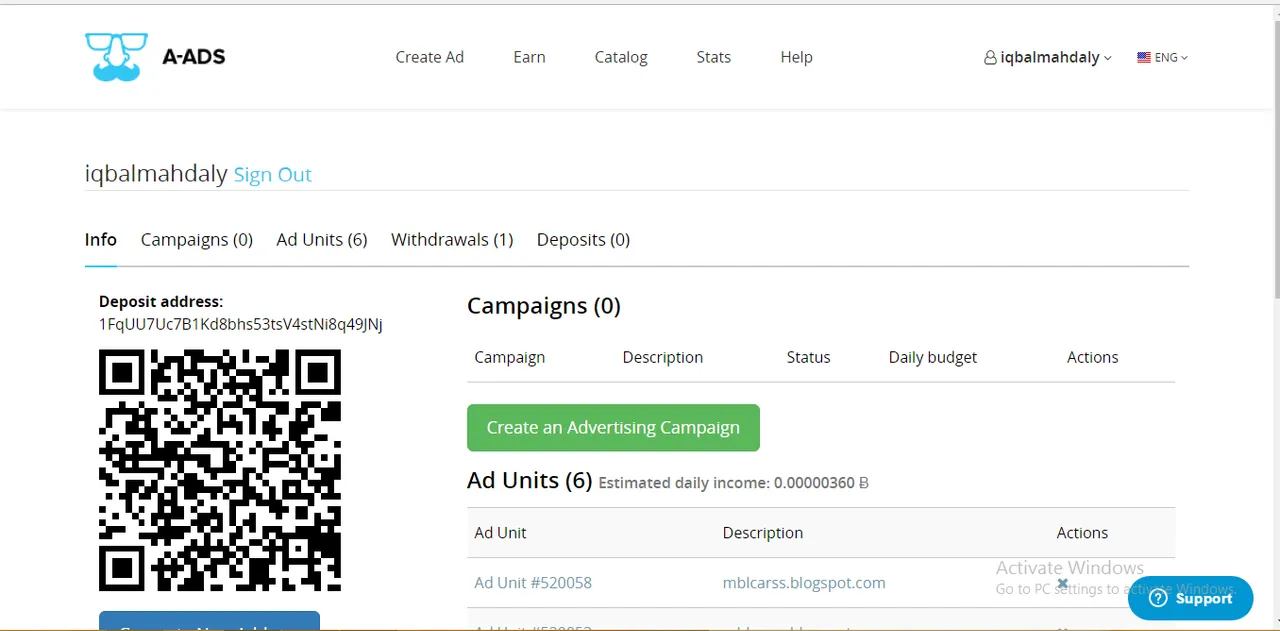The image size is (1280, 631).
Task: Click the question mark icon in Support
Action: [1159, 598]
